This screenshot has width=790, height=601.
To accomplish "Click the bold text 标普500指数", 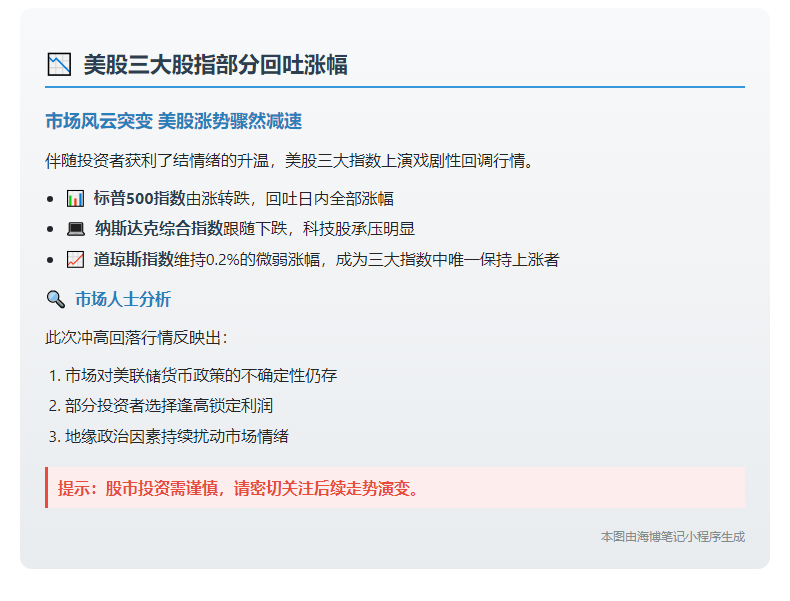I will [140, 198].
